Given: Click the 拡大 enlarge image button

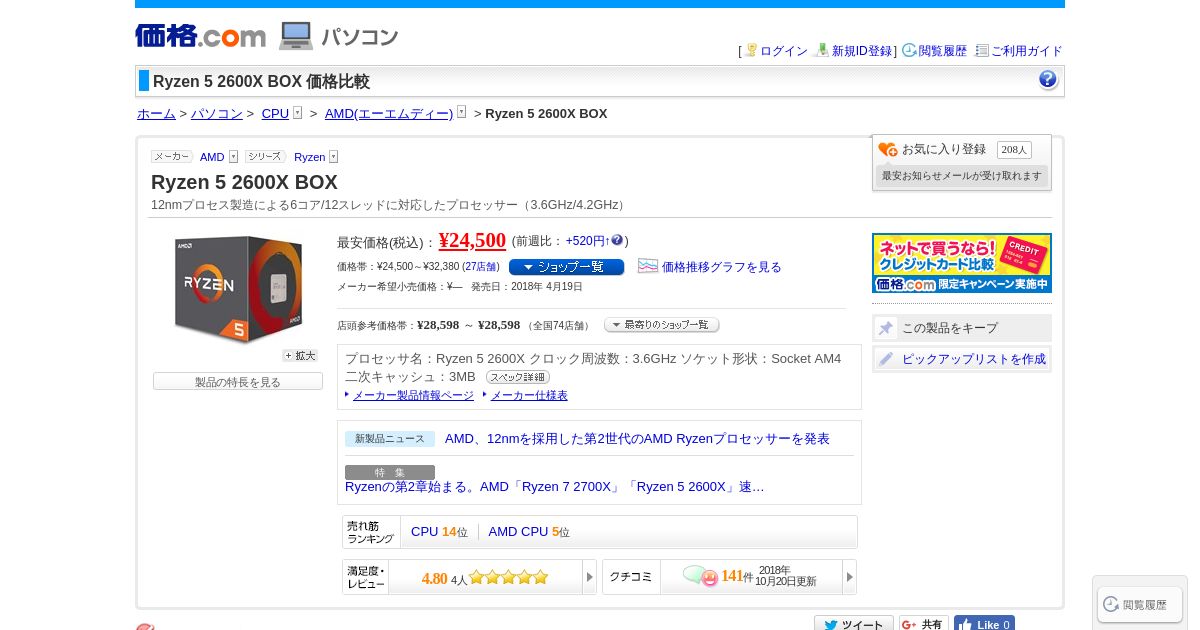Looking at the screenshot, I should click(x=300, y=356).
